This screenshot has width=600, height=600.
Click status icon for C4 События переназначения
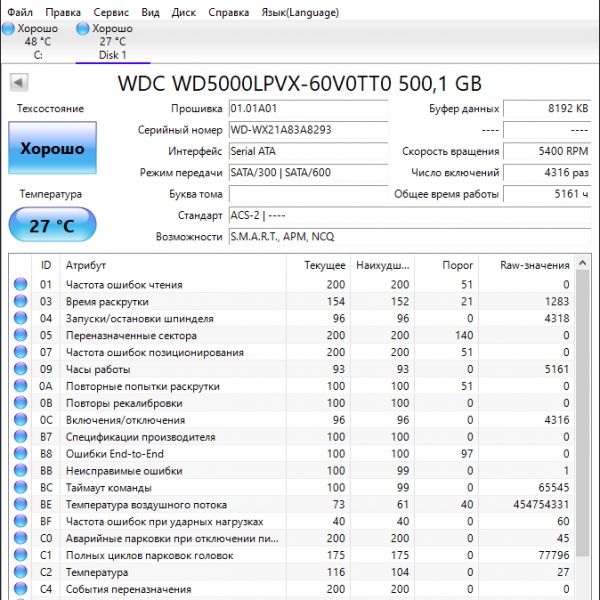click(x=20, y=589)
